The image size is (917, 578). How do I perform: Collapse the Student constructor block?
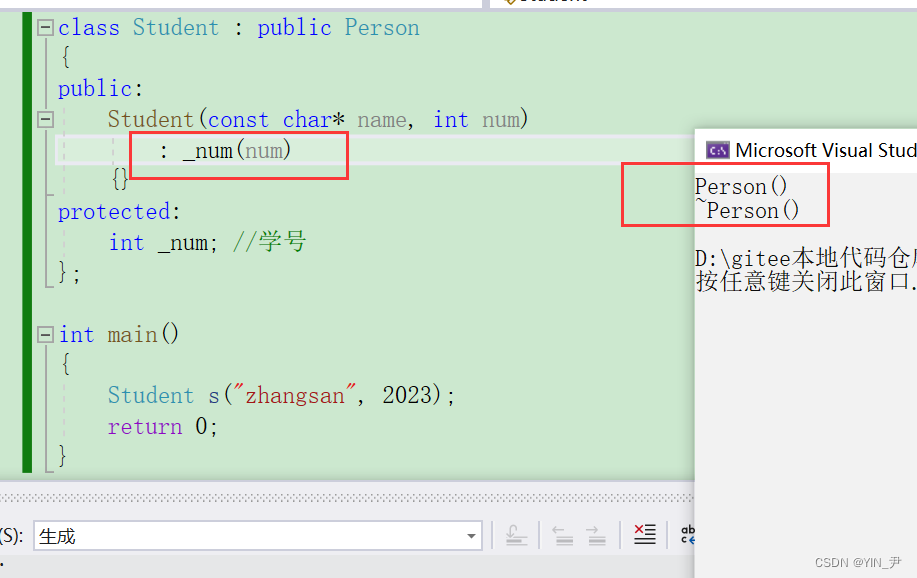click(x=46, y=119)
